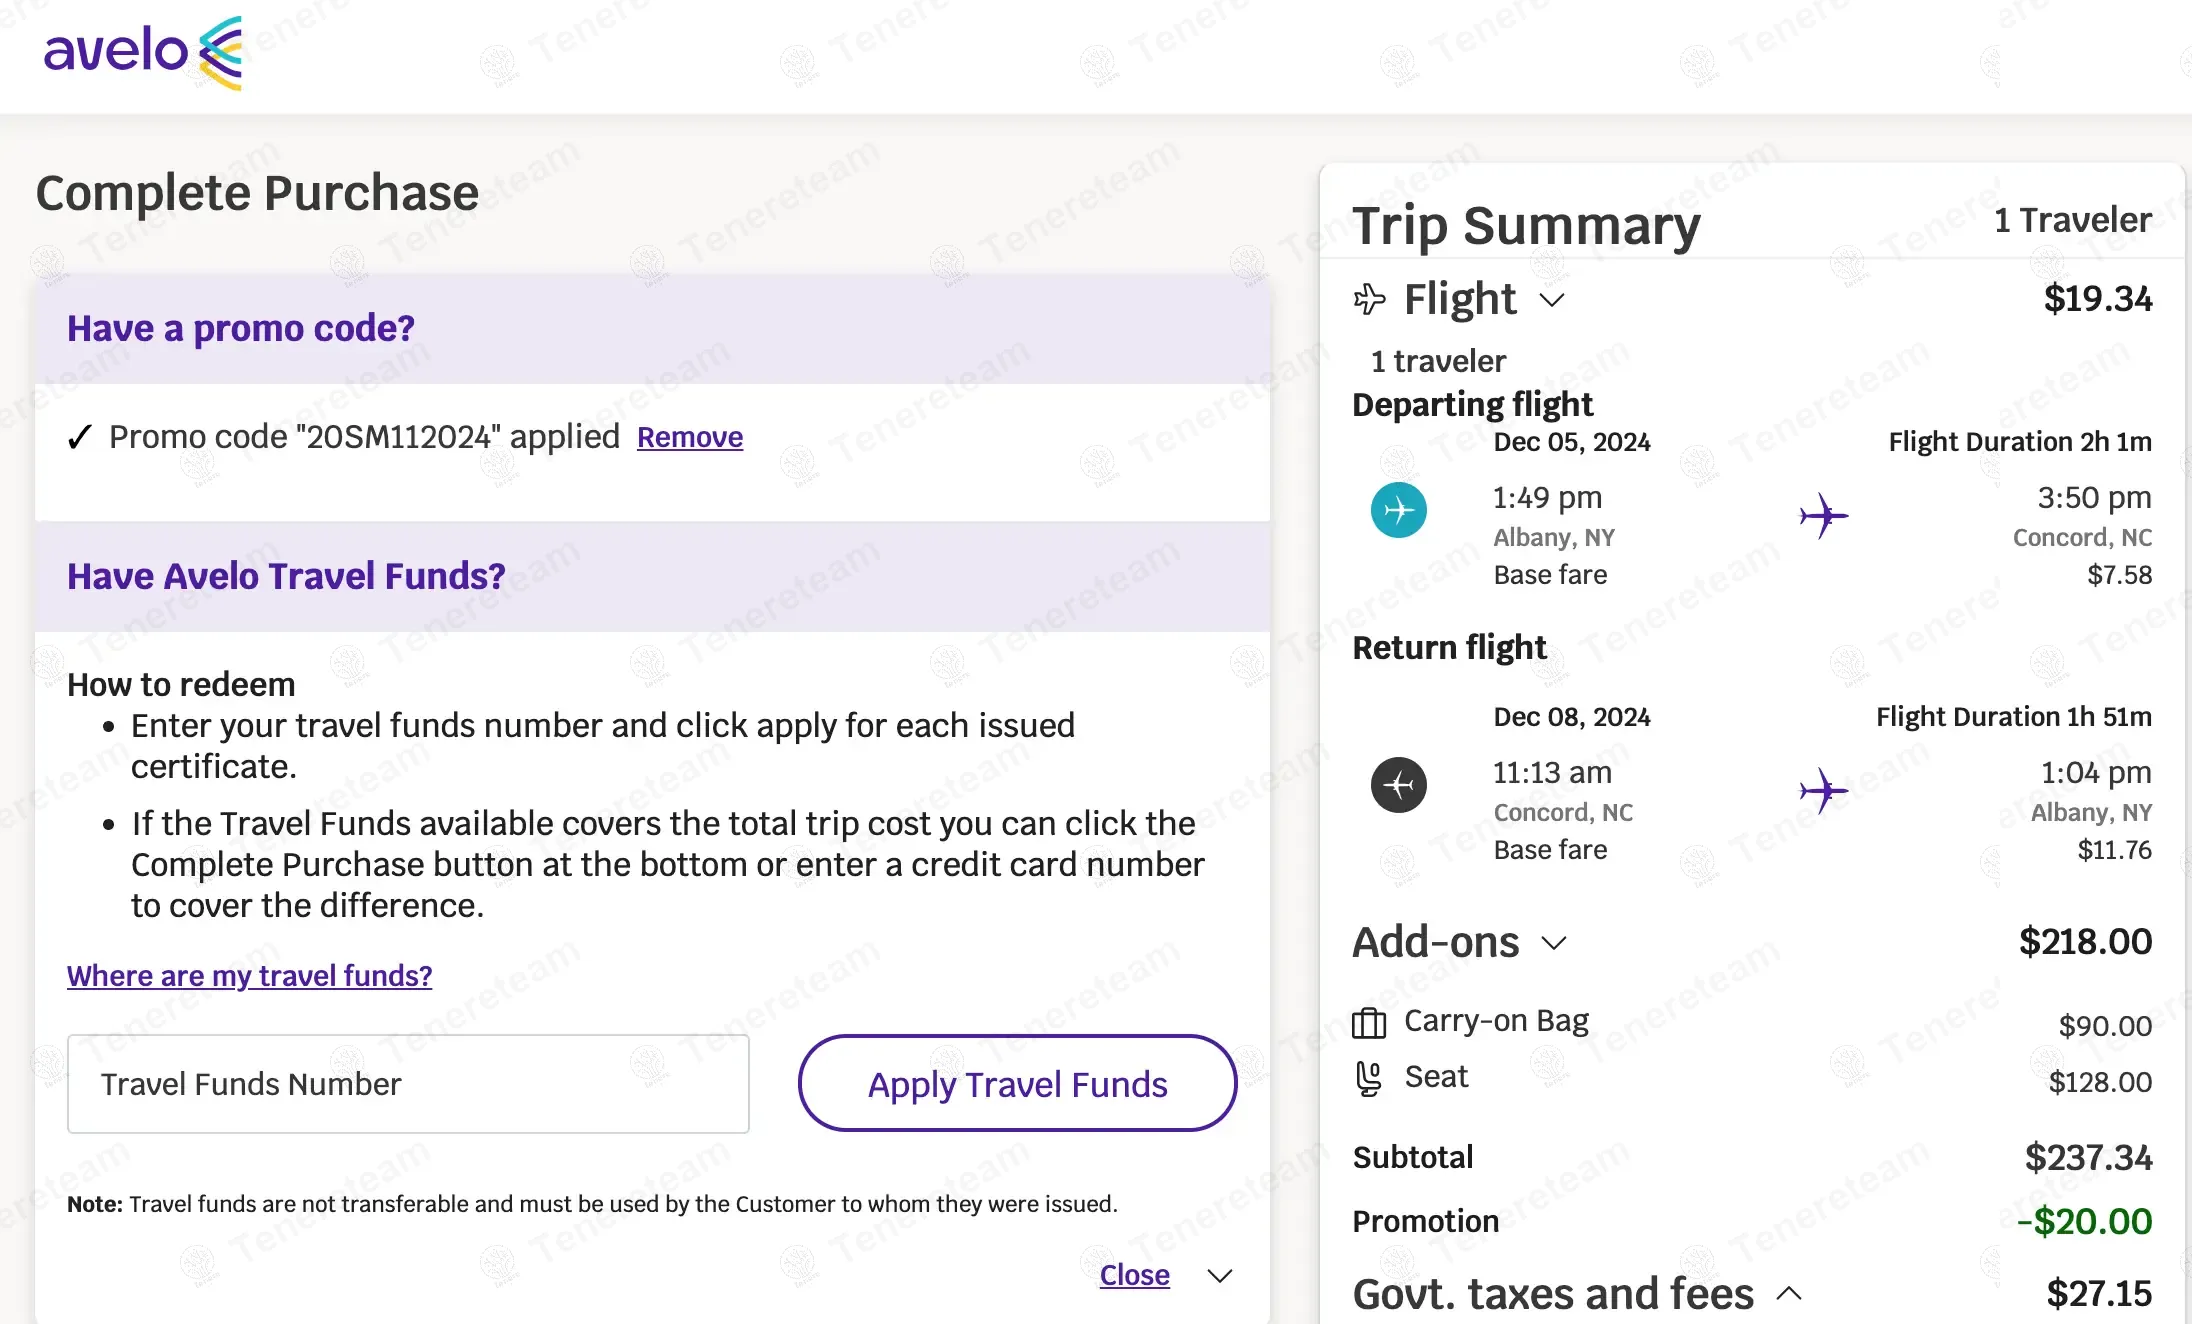This screenshot has height=1324, width=2192.
Task: Click the Carry-on Bag luggage icon
Action: 1369,1023
